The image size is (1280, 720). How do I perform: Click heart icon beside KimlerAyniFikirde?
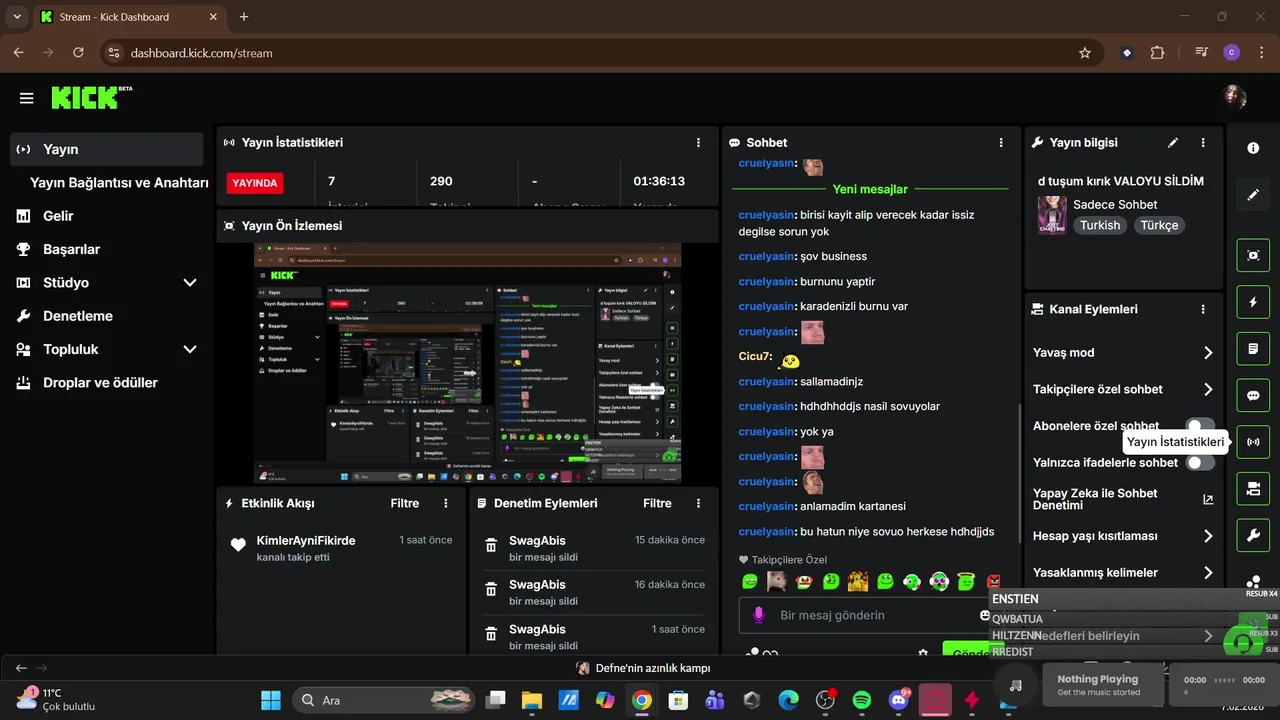coord(238,546)
